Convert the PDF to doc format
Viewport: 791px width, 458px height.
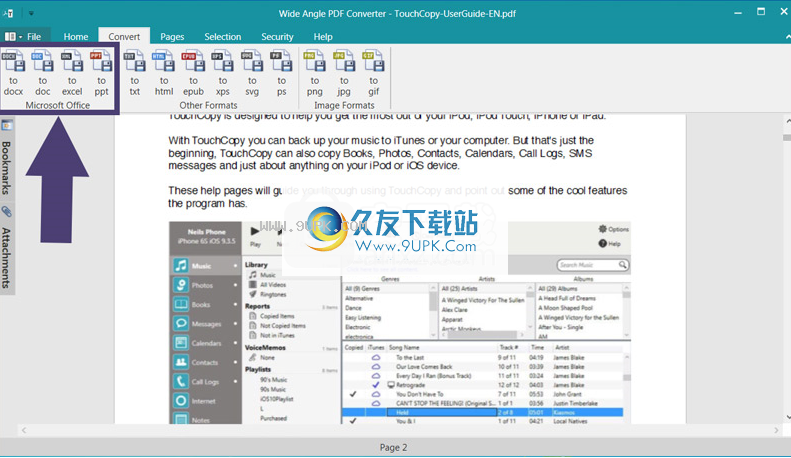tap(43, 73)
